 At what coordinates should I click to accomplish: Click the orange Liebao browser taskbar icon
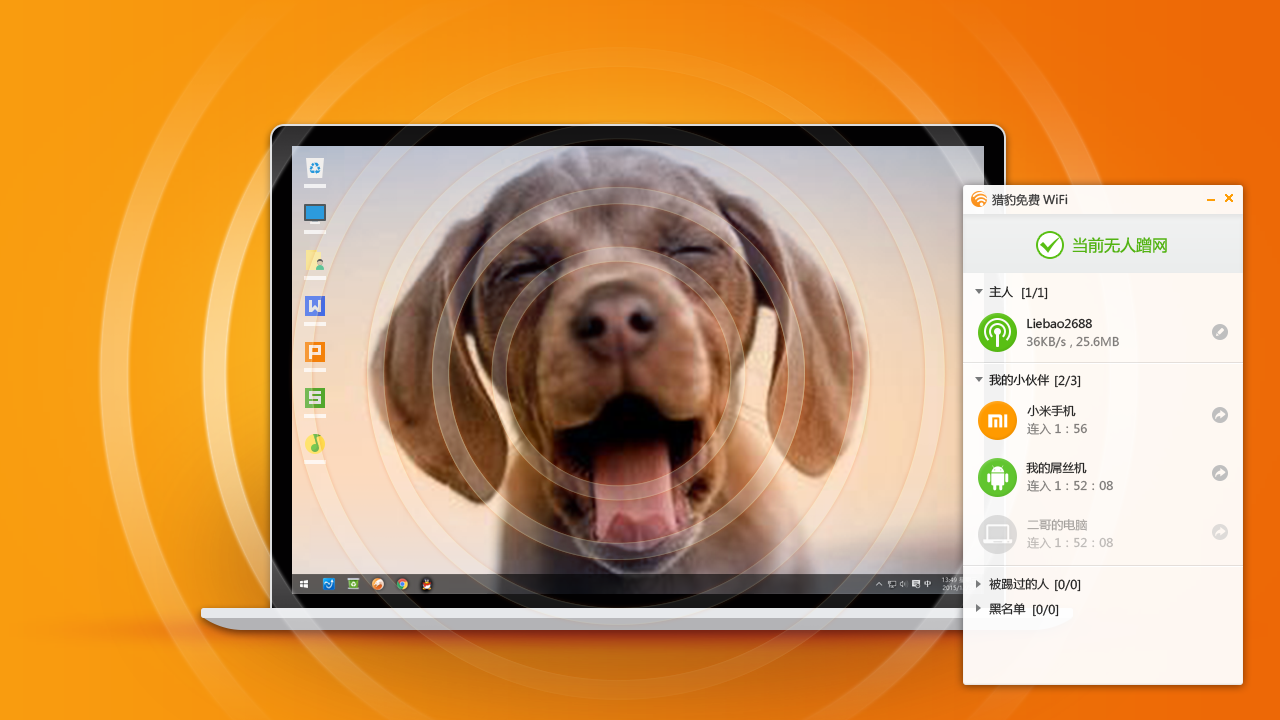tap(378, 584)
